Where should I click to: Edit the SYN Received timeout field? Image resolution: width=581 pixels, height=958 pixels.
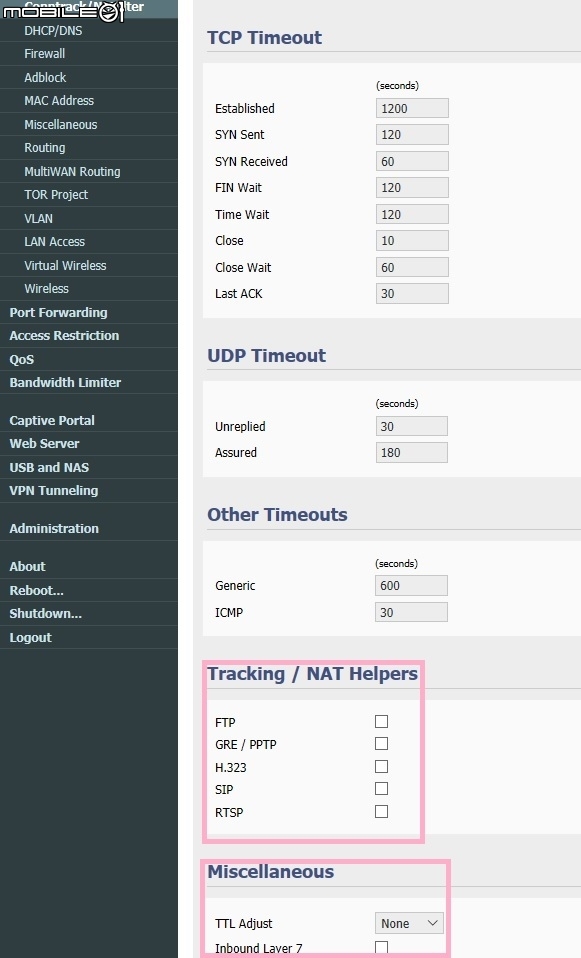pyautogui.click(x=412, y=161)
